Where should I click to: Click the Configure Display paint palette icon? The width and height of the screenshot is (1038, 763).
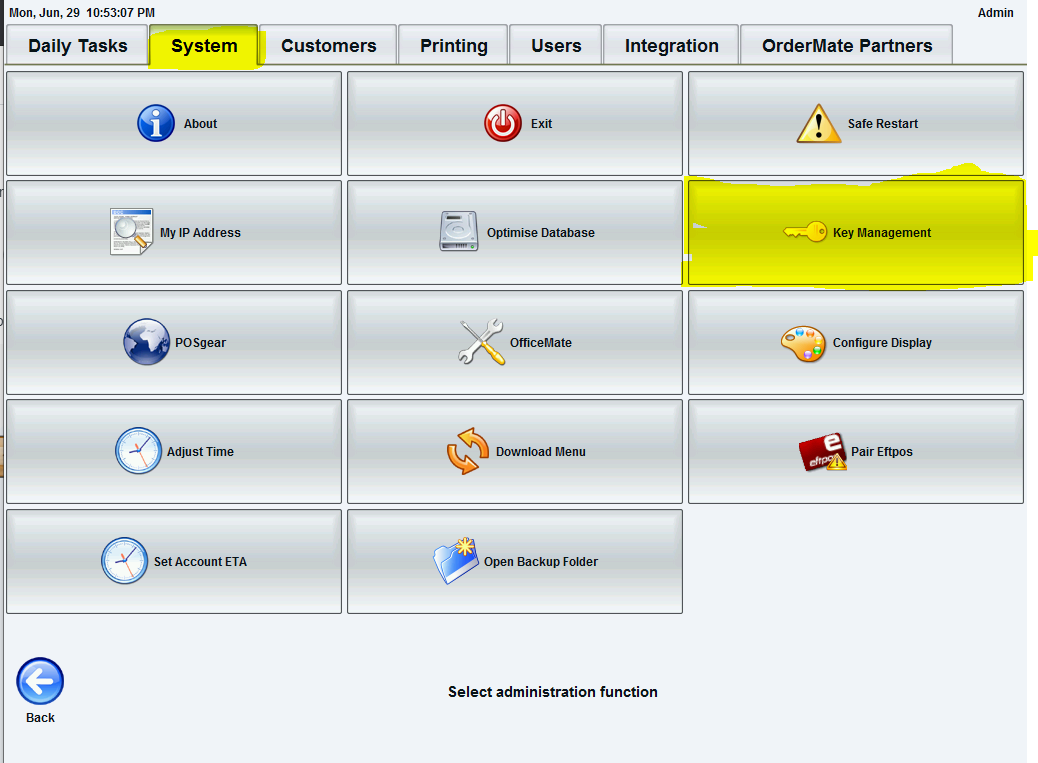803,343
